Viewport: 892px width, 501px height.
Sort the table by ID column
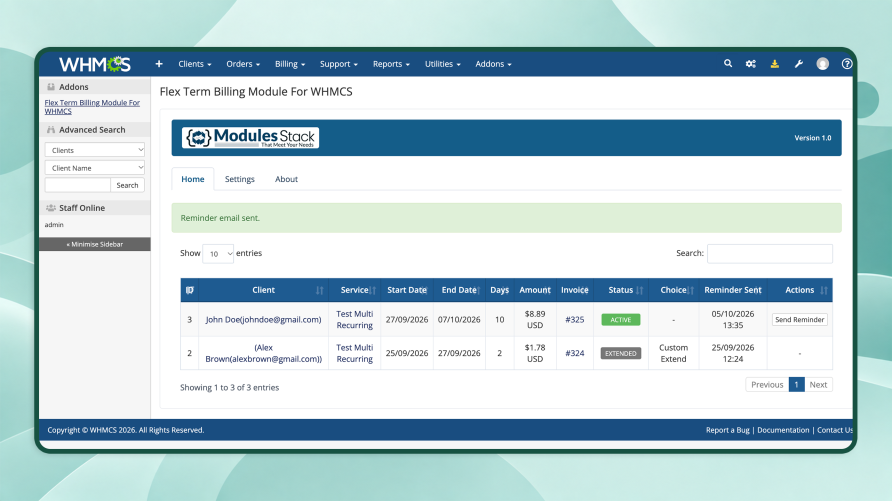pyautogui.click(x=189, y=290)
